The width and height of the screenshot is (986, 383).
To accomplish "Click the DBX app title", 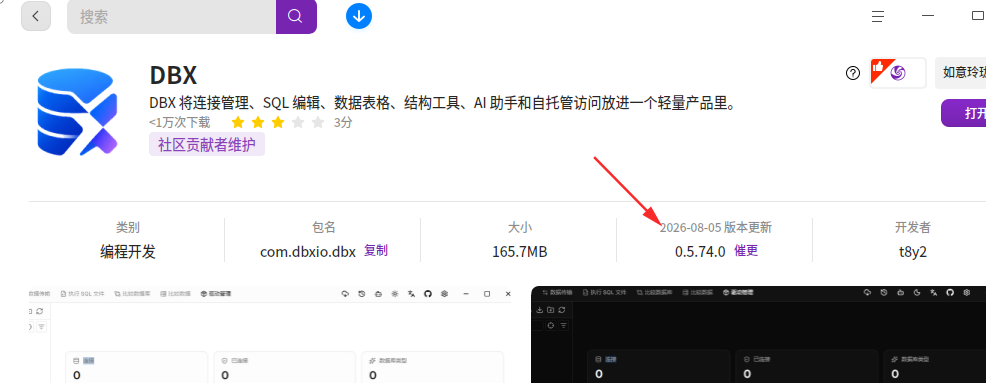I will [x=174, y=76].
